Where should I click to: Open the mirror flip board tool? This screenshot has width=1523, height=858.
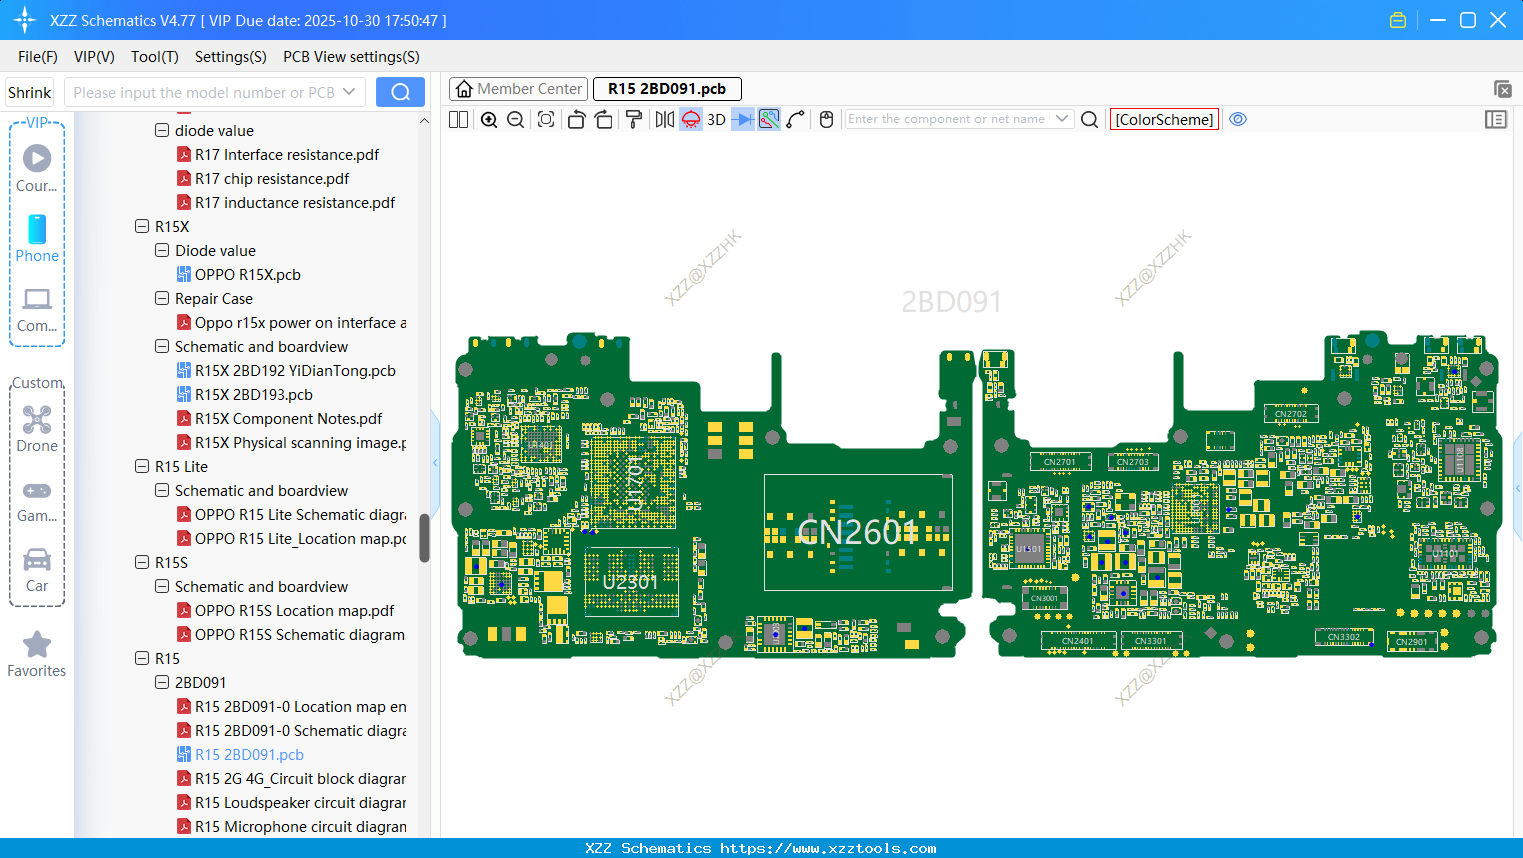tap(664, 119)
